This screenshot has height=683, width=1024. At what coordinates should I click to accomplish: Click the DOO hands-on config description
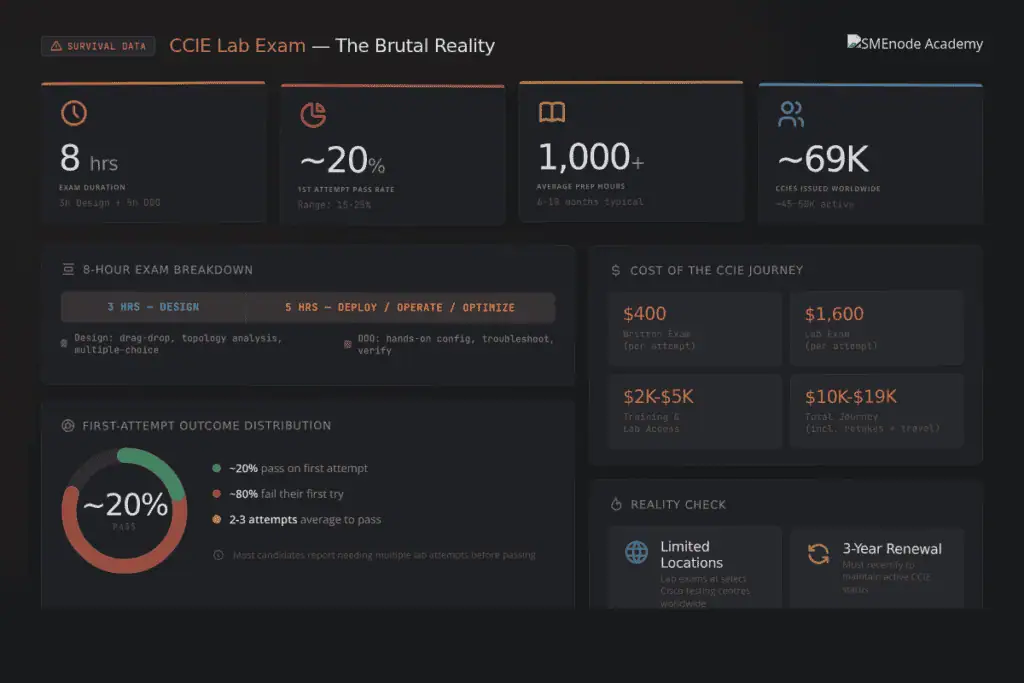point(456,345)
